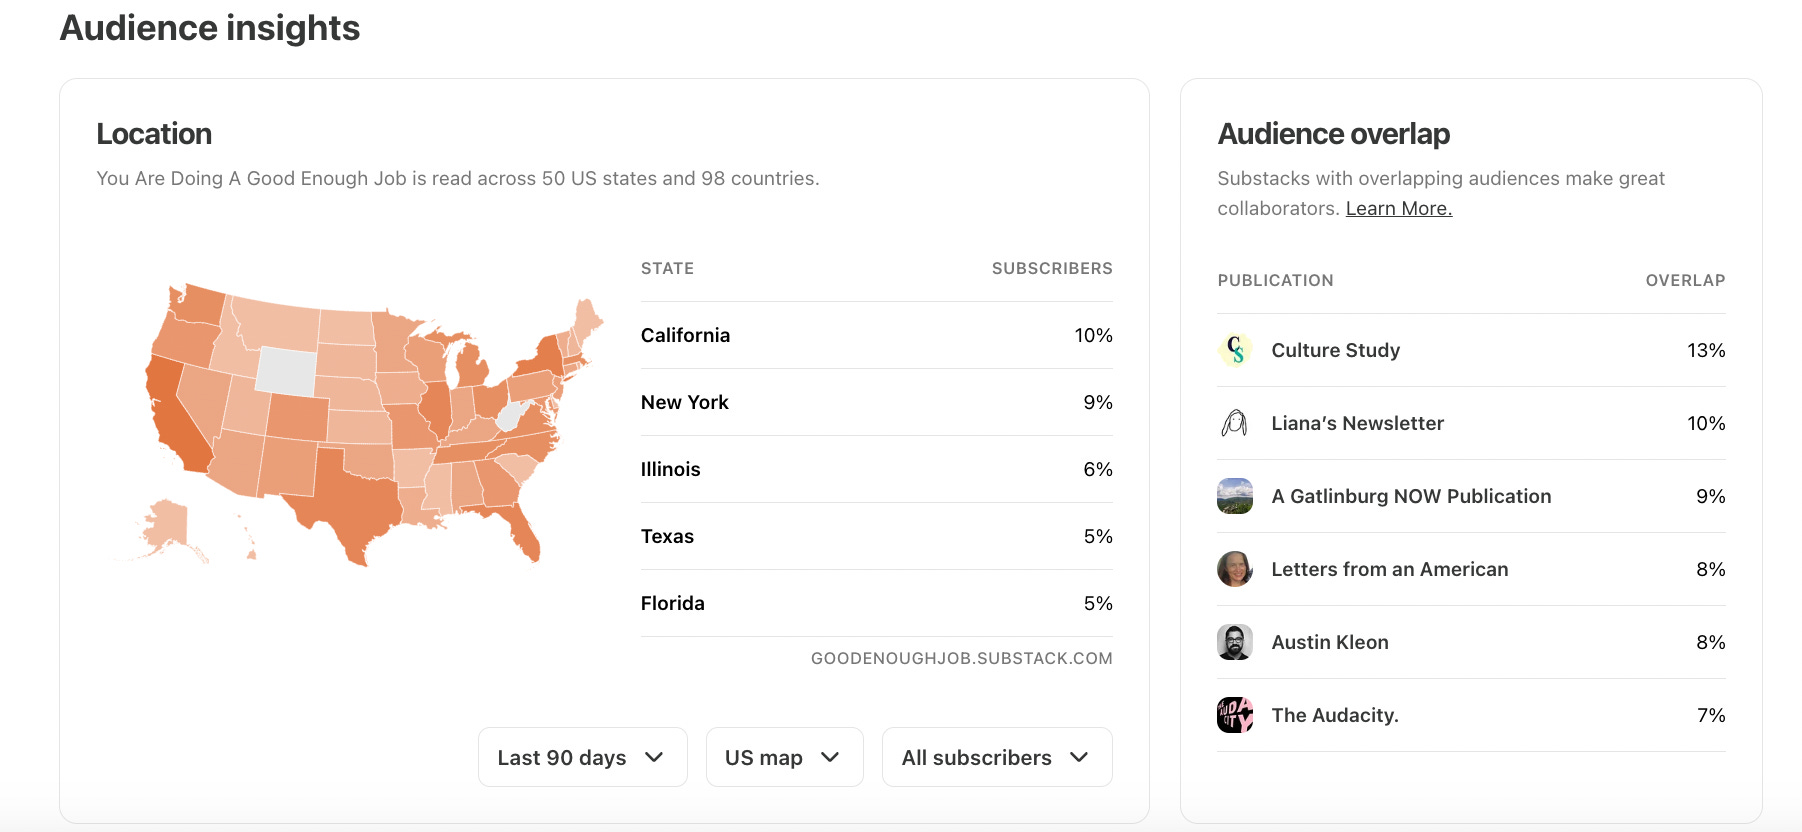Open the Culture Study publication name
Image resolution: width=1802 pixels, height=832 pixels.
pos(1335,350)
